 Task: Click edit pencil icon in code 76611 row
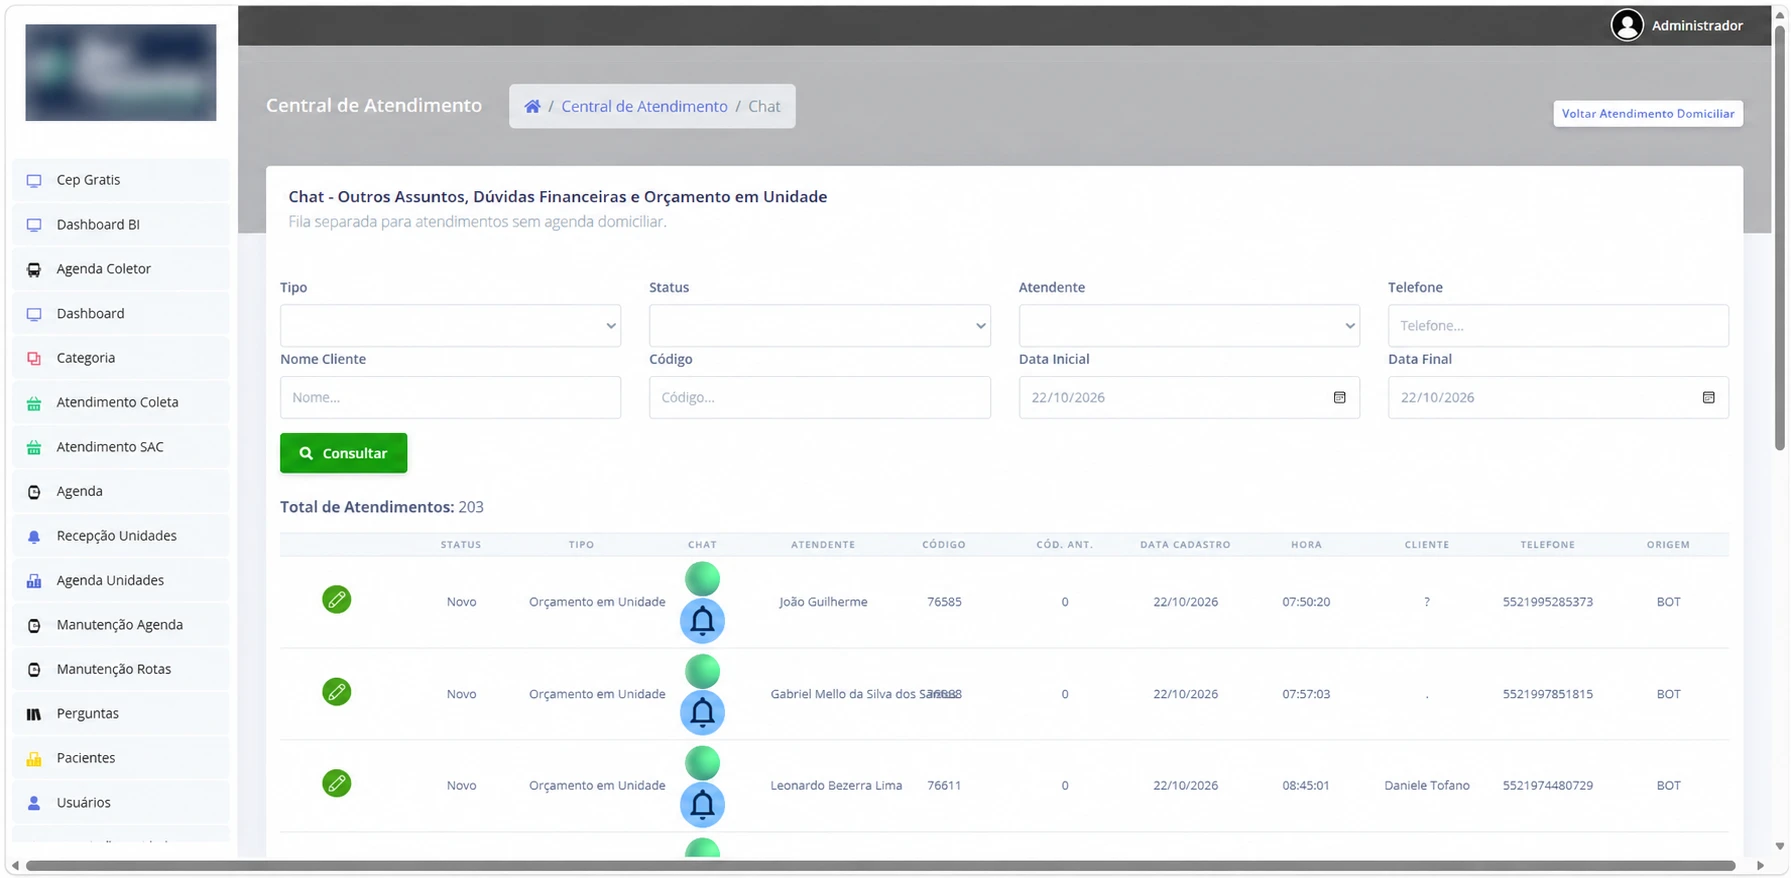point(337,783)
